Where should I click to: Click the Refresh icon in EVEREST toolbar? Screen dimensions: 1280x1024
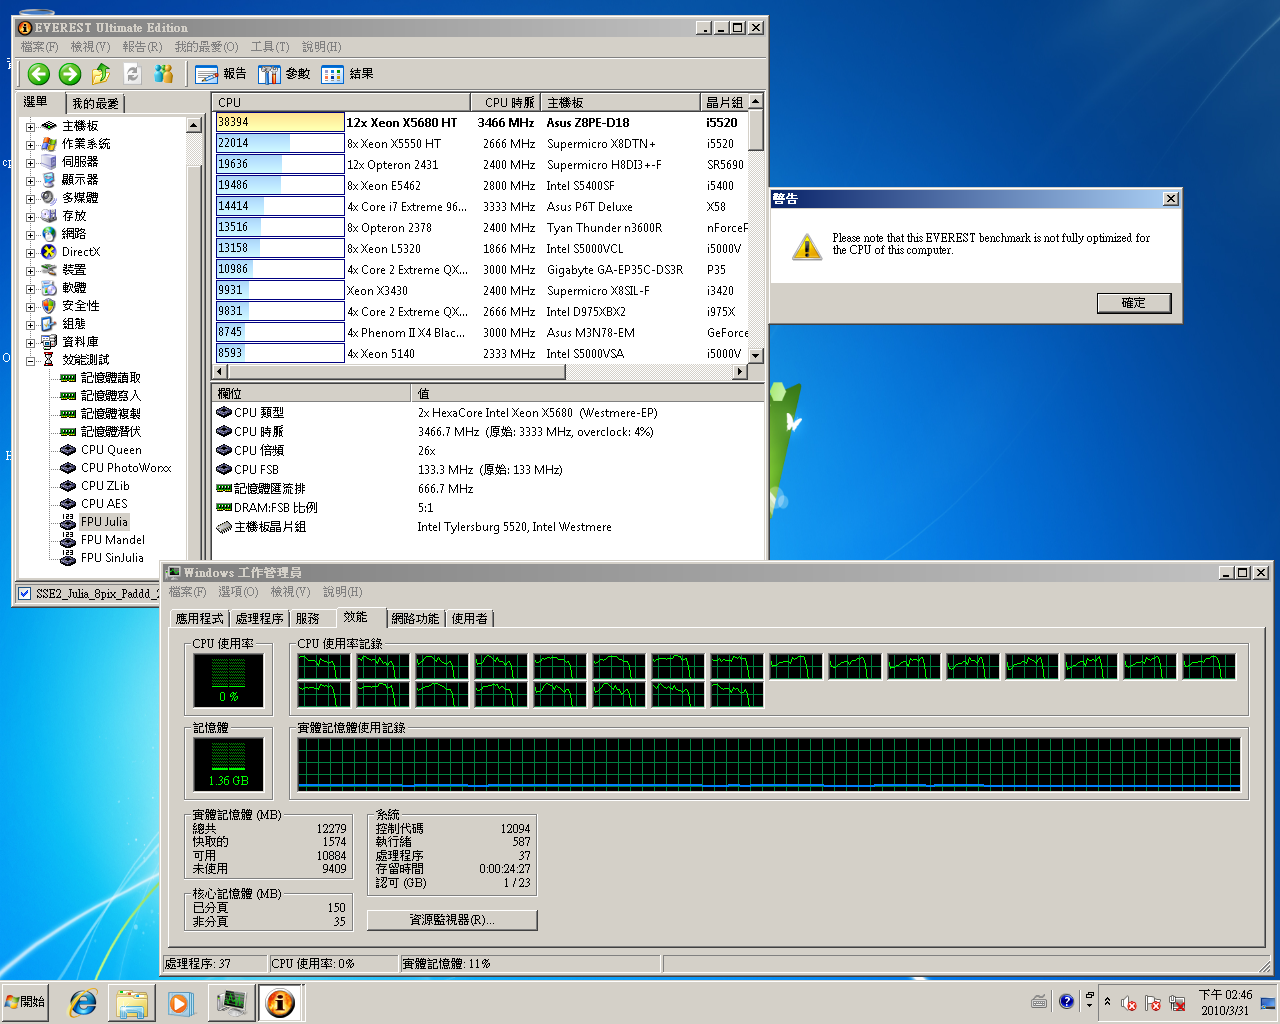[x=132, y=73]
